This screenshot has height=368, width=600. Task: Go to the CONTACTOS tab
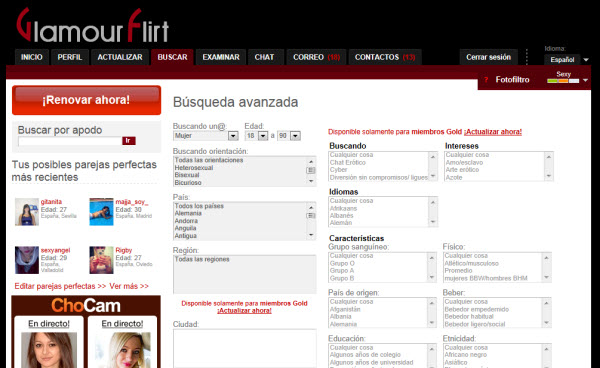tap(385, 57)
